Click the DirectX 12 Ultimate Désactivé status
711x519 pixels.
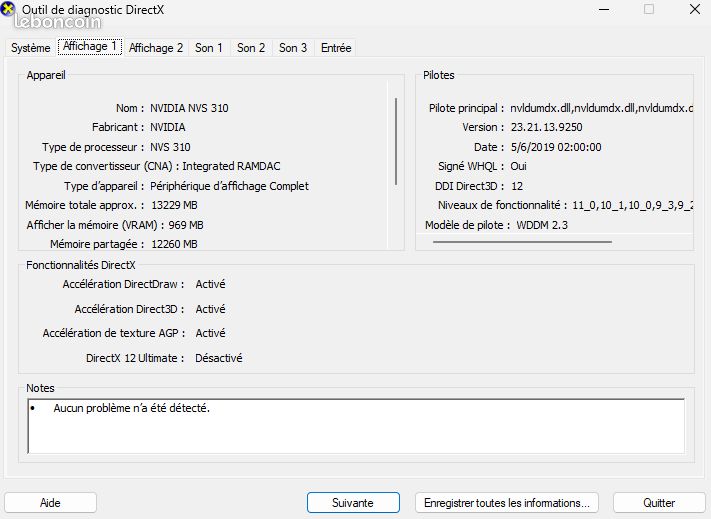(x=219, y=358)
